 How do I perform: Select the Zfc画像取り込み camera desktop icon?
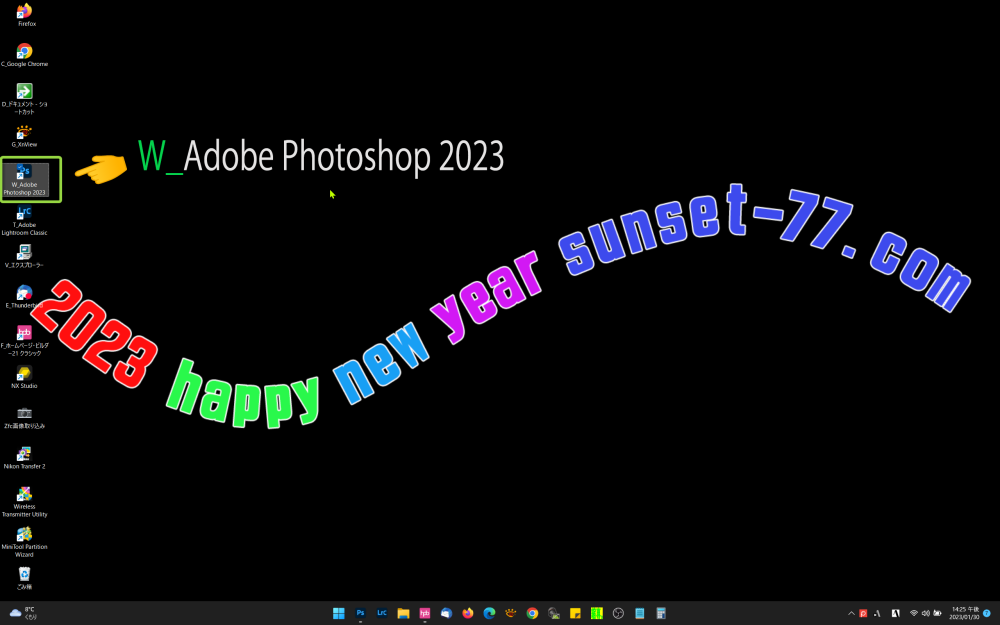24,417
